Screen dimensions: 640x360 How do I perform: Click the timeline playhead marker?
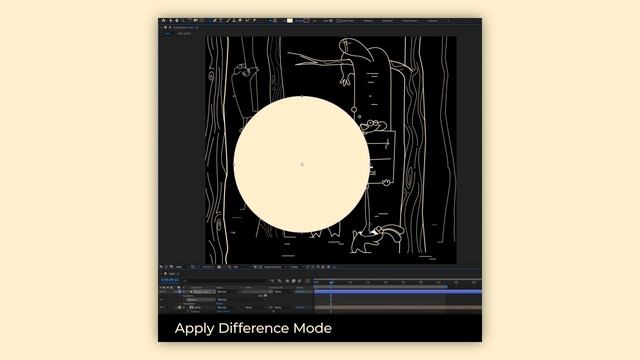point(331,282)
